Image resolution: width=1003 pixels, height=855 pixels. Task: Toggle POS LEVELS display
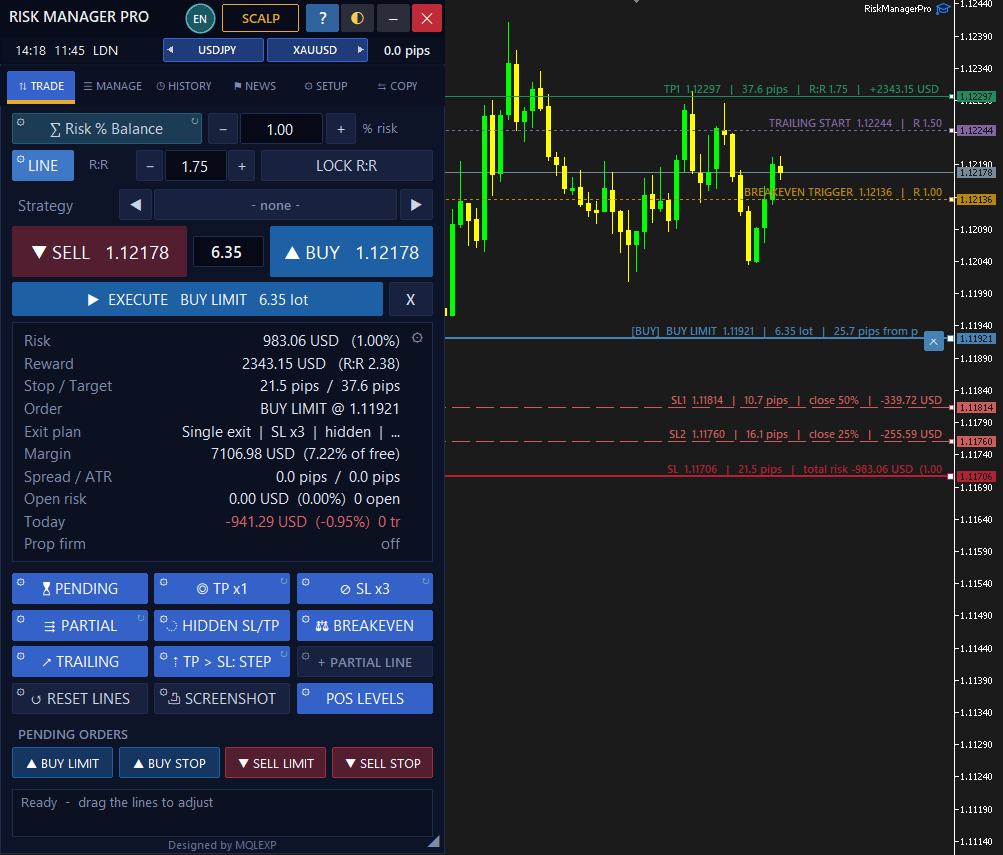(x=365, y=699)
